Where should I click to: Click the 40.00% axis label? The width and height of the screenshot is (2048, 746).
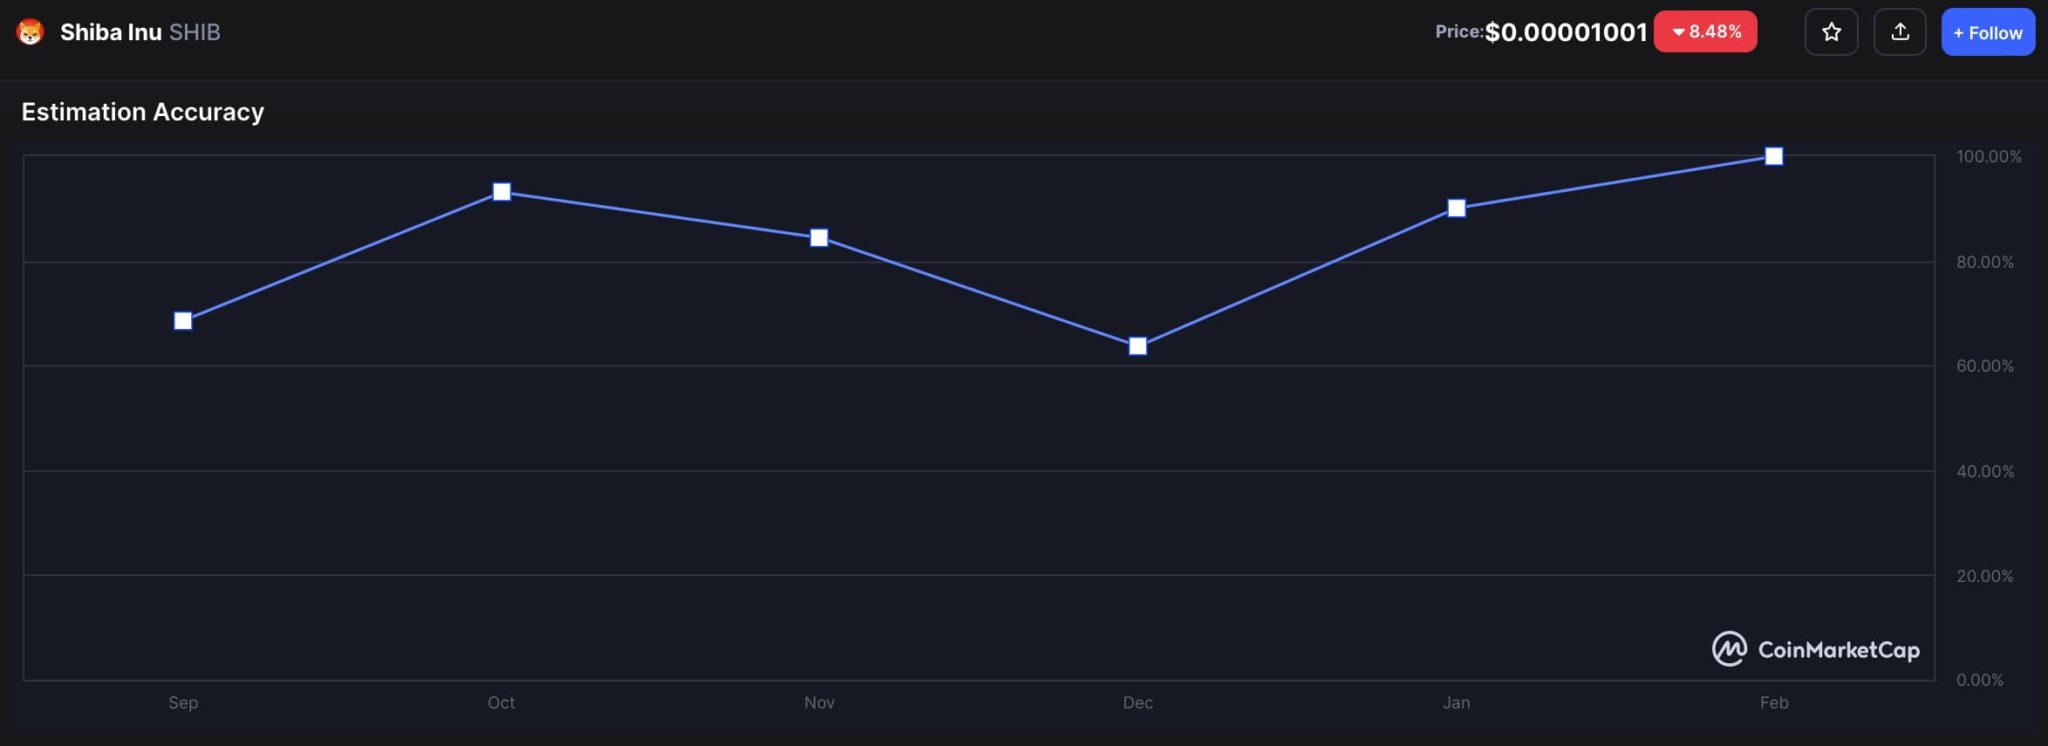point(1985,471)
